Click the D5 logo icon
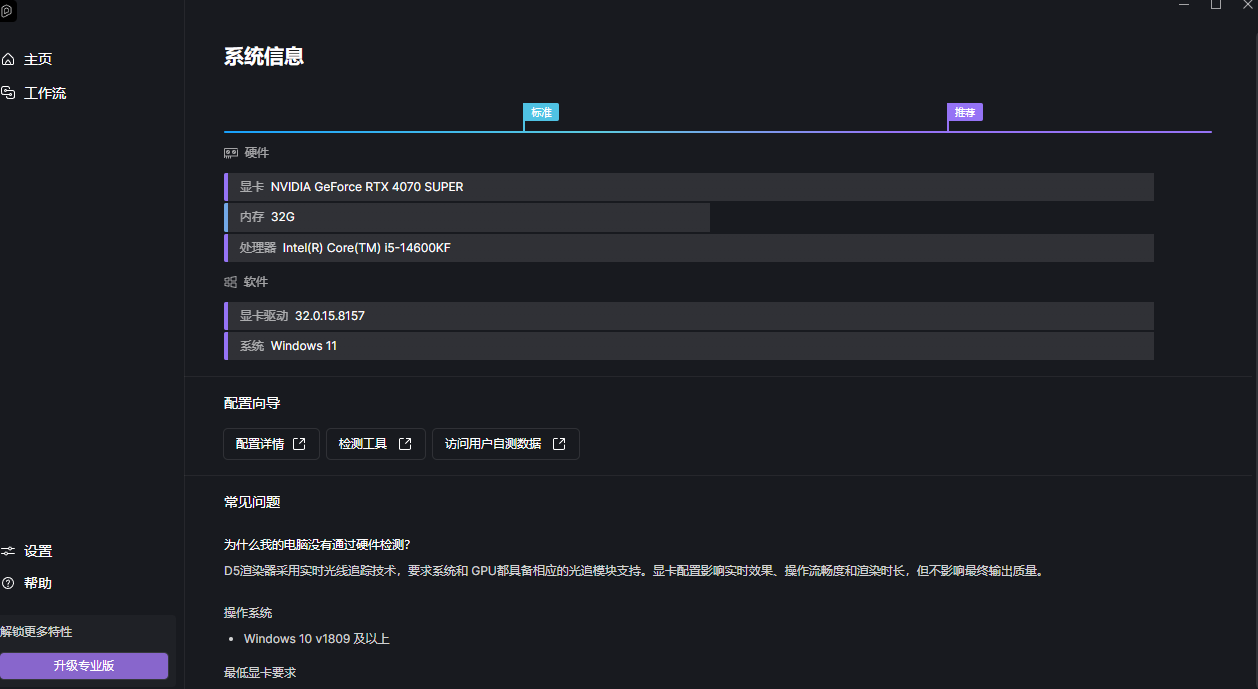The height and width of the screenshot is (689, 1258). click(x=7, y=12)
